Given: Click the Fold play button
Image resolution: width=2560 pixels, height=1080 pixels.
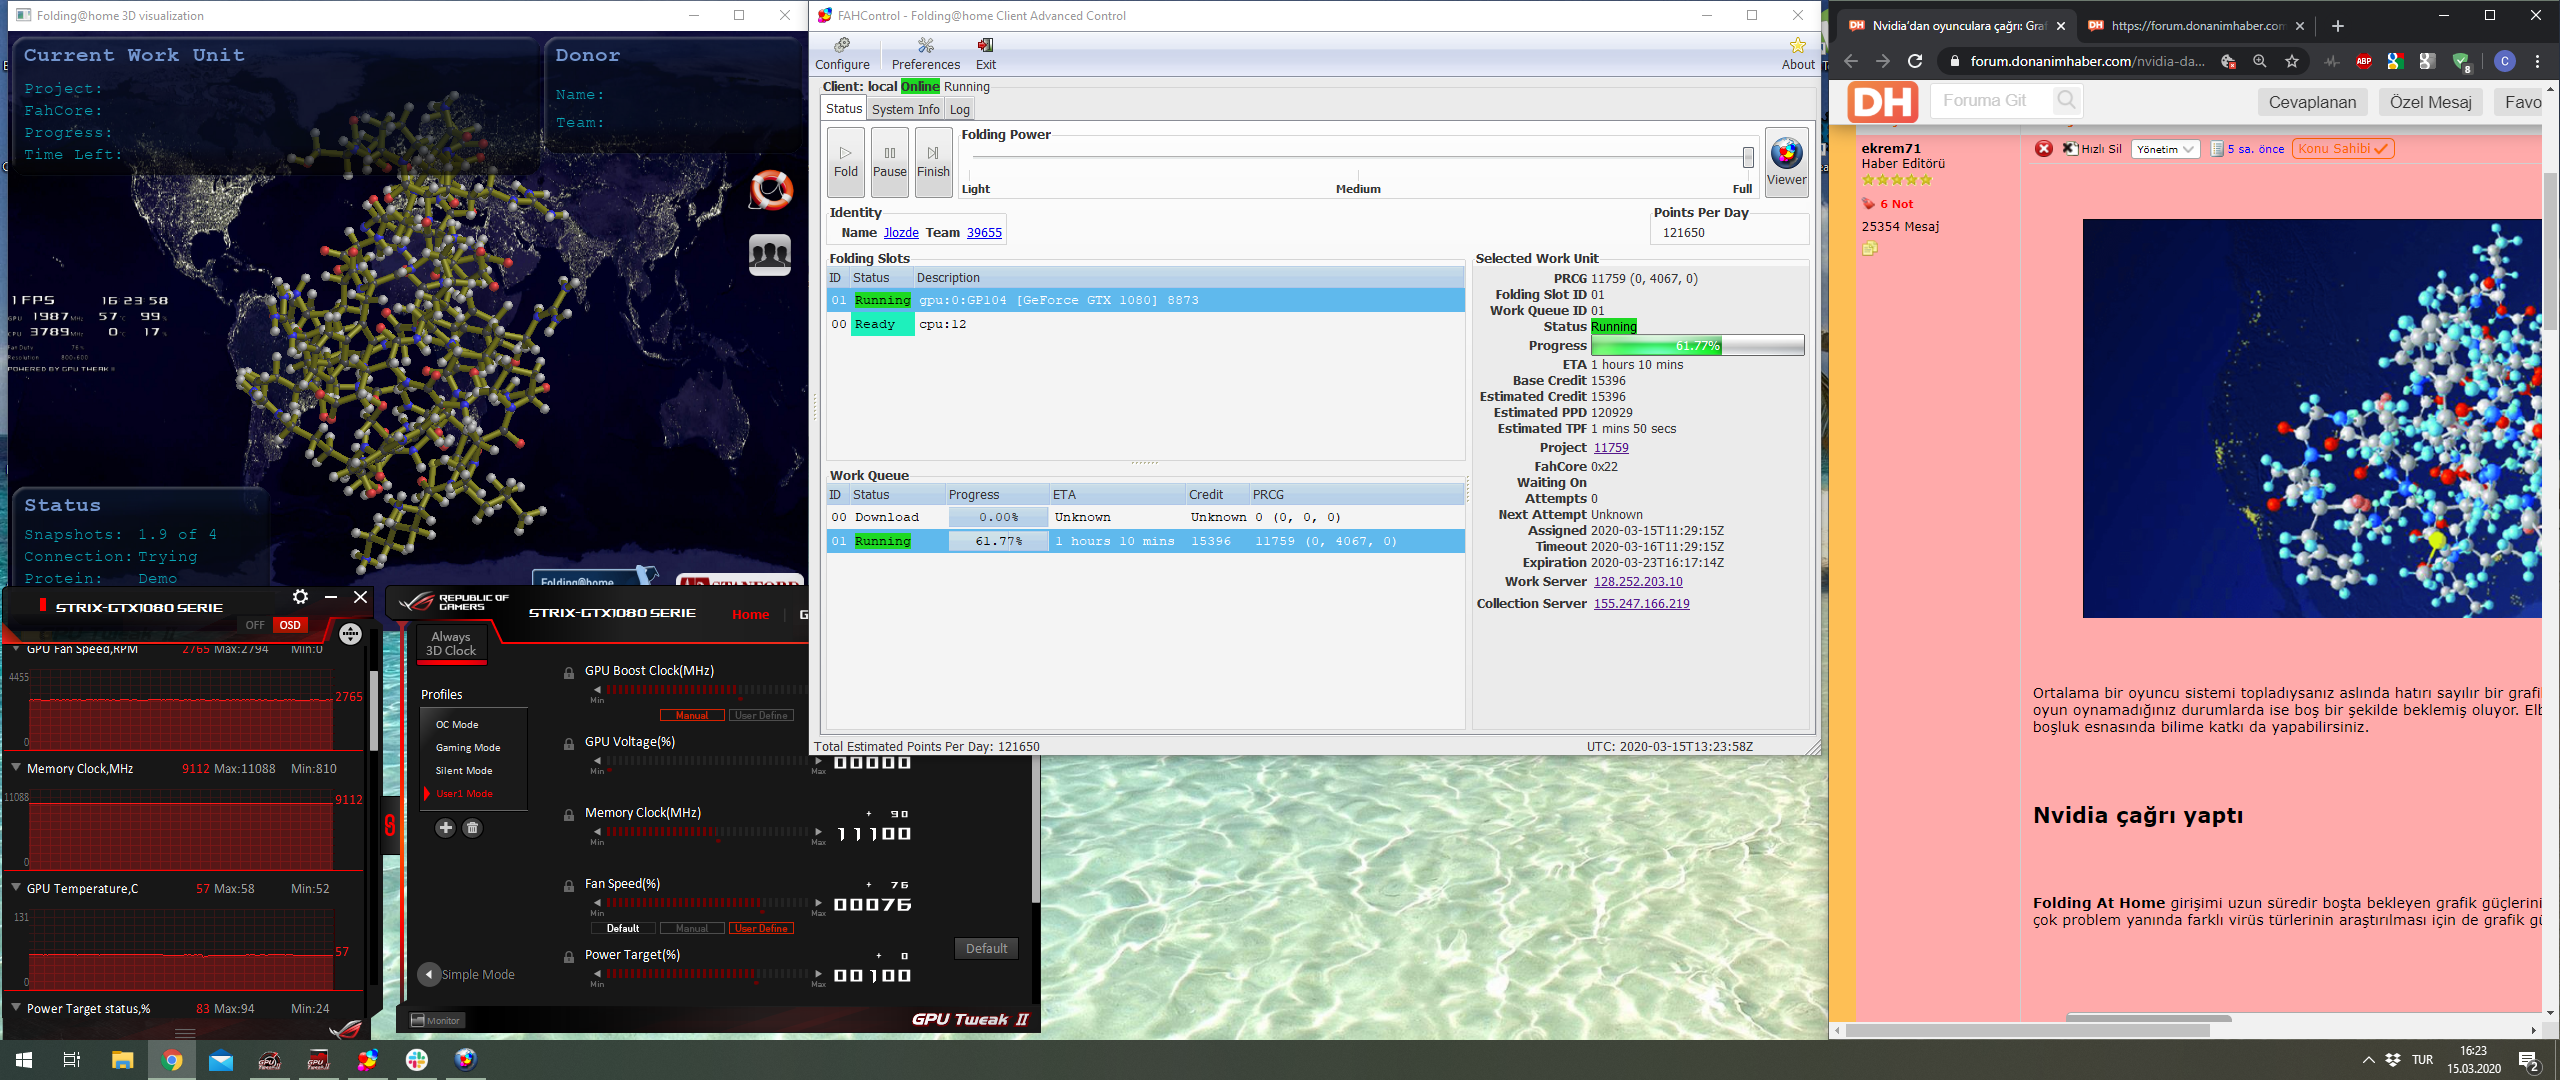Looking at the screenshot, I should click(x=846, y=162).
